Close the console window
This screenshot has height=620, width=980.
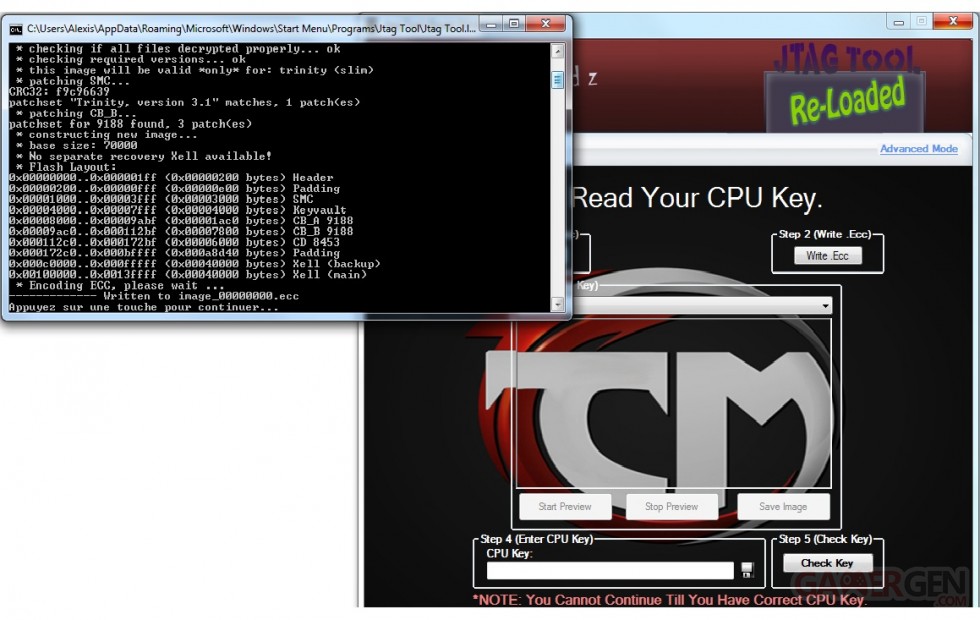coord(546,24)
